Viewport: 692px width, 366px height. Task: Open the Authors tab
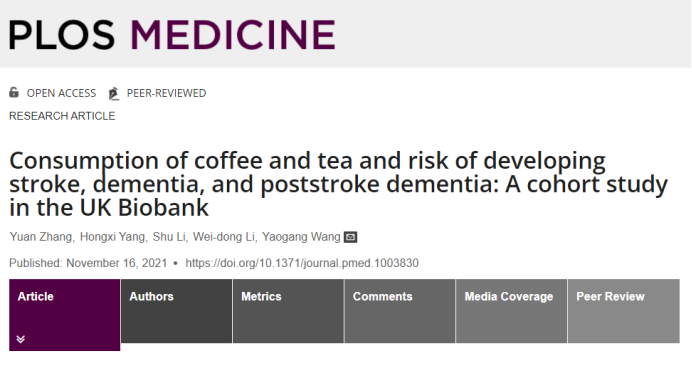pos(177,311)
